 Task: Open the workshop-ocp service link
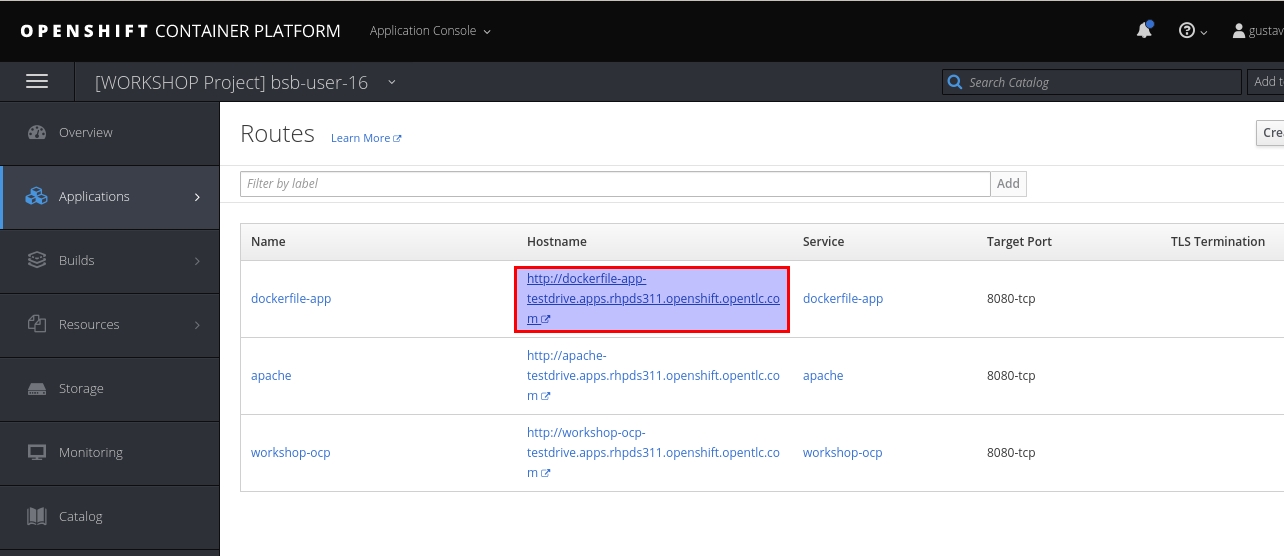click(x=842, y=453)
